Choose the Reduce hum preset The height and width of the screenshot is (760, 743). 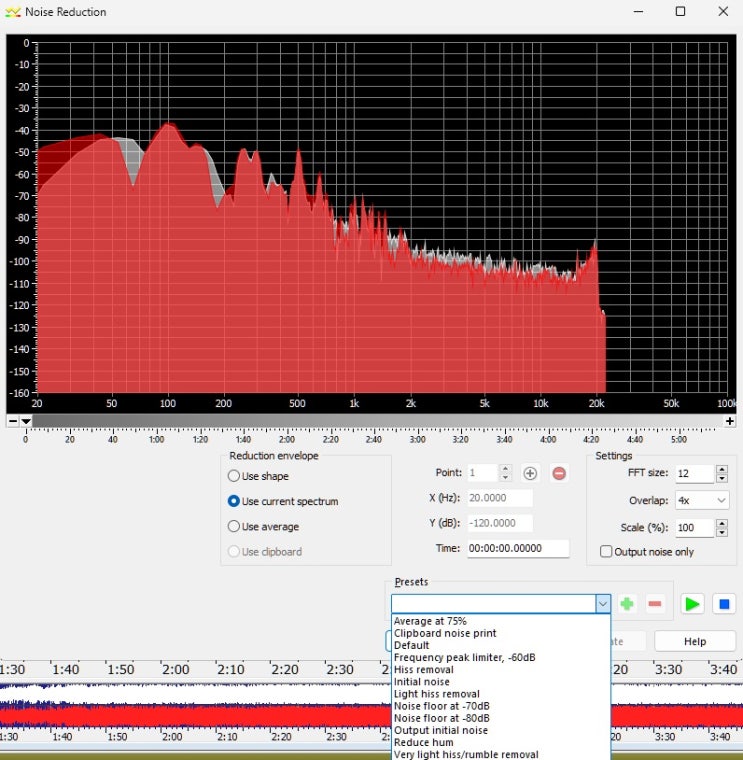[424, 742]
